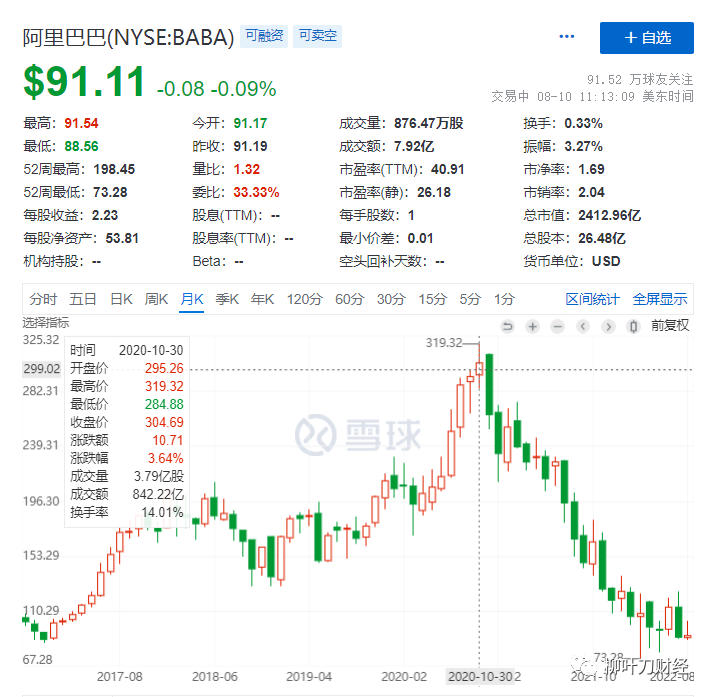Add BABA to watchlist with 自选 button

[x=647, y=38]
